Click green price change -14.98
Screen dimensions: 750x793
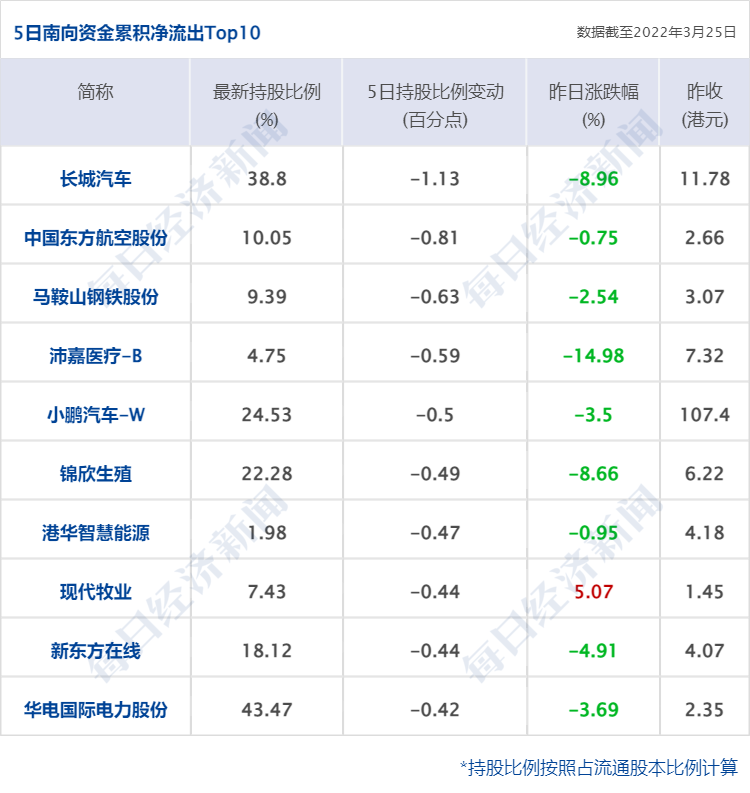click(594, 356)
